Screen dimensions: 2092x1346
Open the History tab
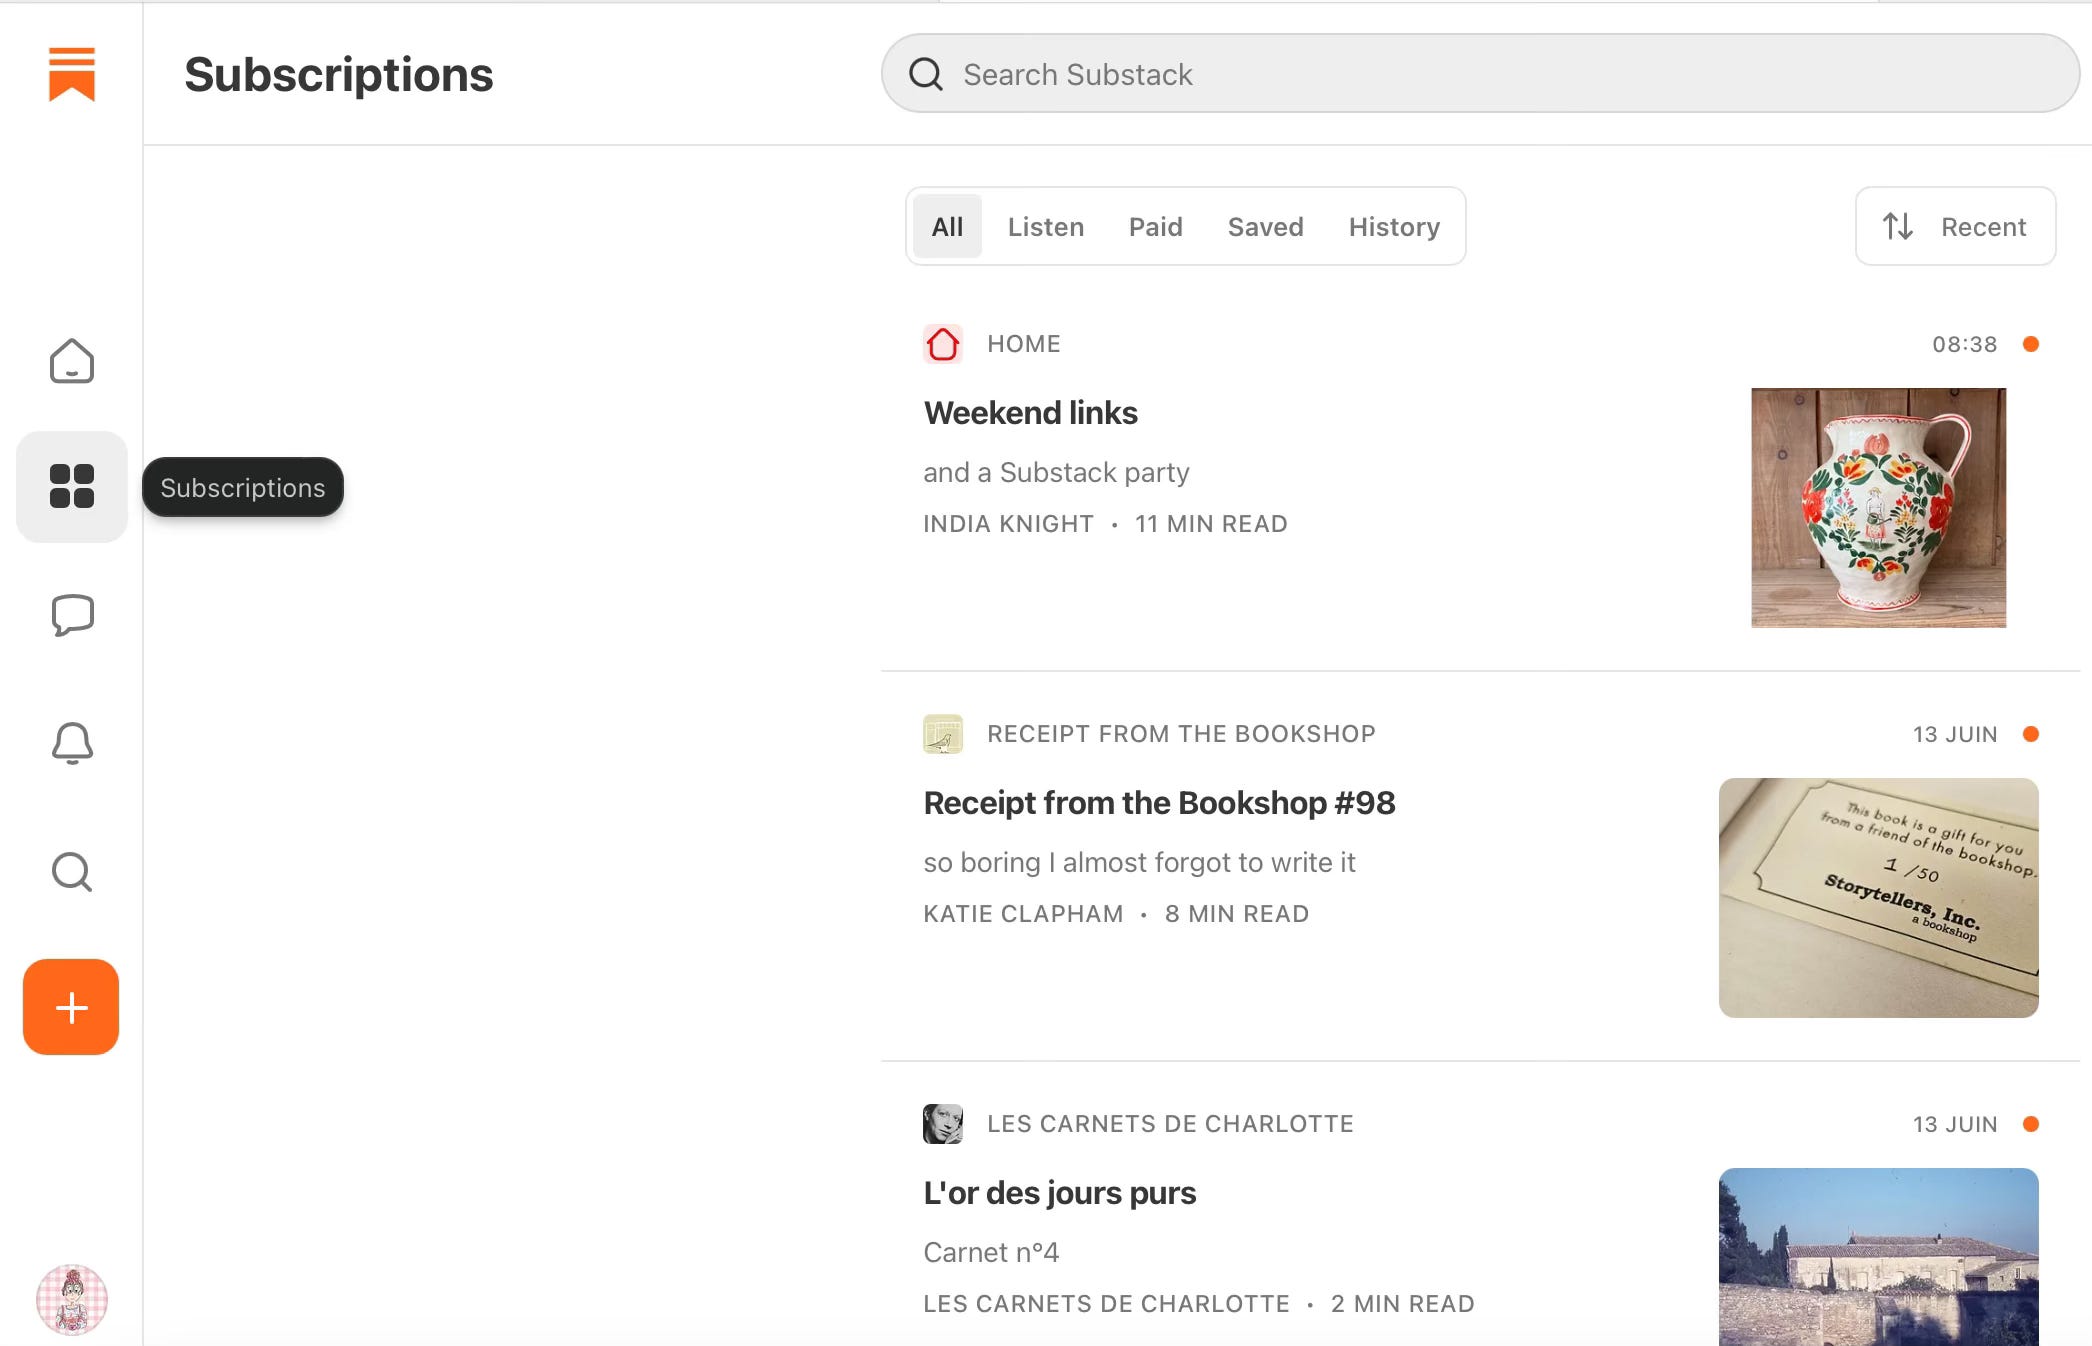point(1393,227)
